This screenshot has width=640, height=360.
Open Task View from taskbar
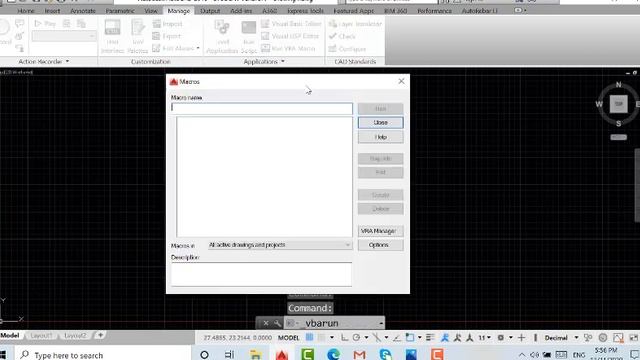(x=229, y=355)
